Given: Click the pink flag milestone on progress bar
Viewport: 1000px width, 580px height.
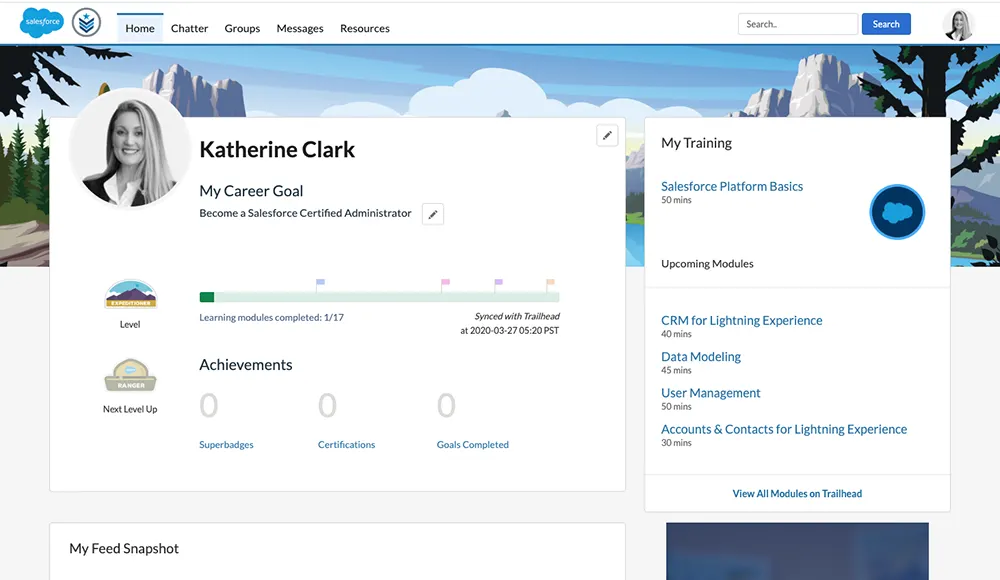Looking at the screenshot, I should 445,282.
